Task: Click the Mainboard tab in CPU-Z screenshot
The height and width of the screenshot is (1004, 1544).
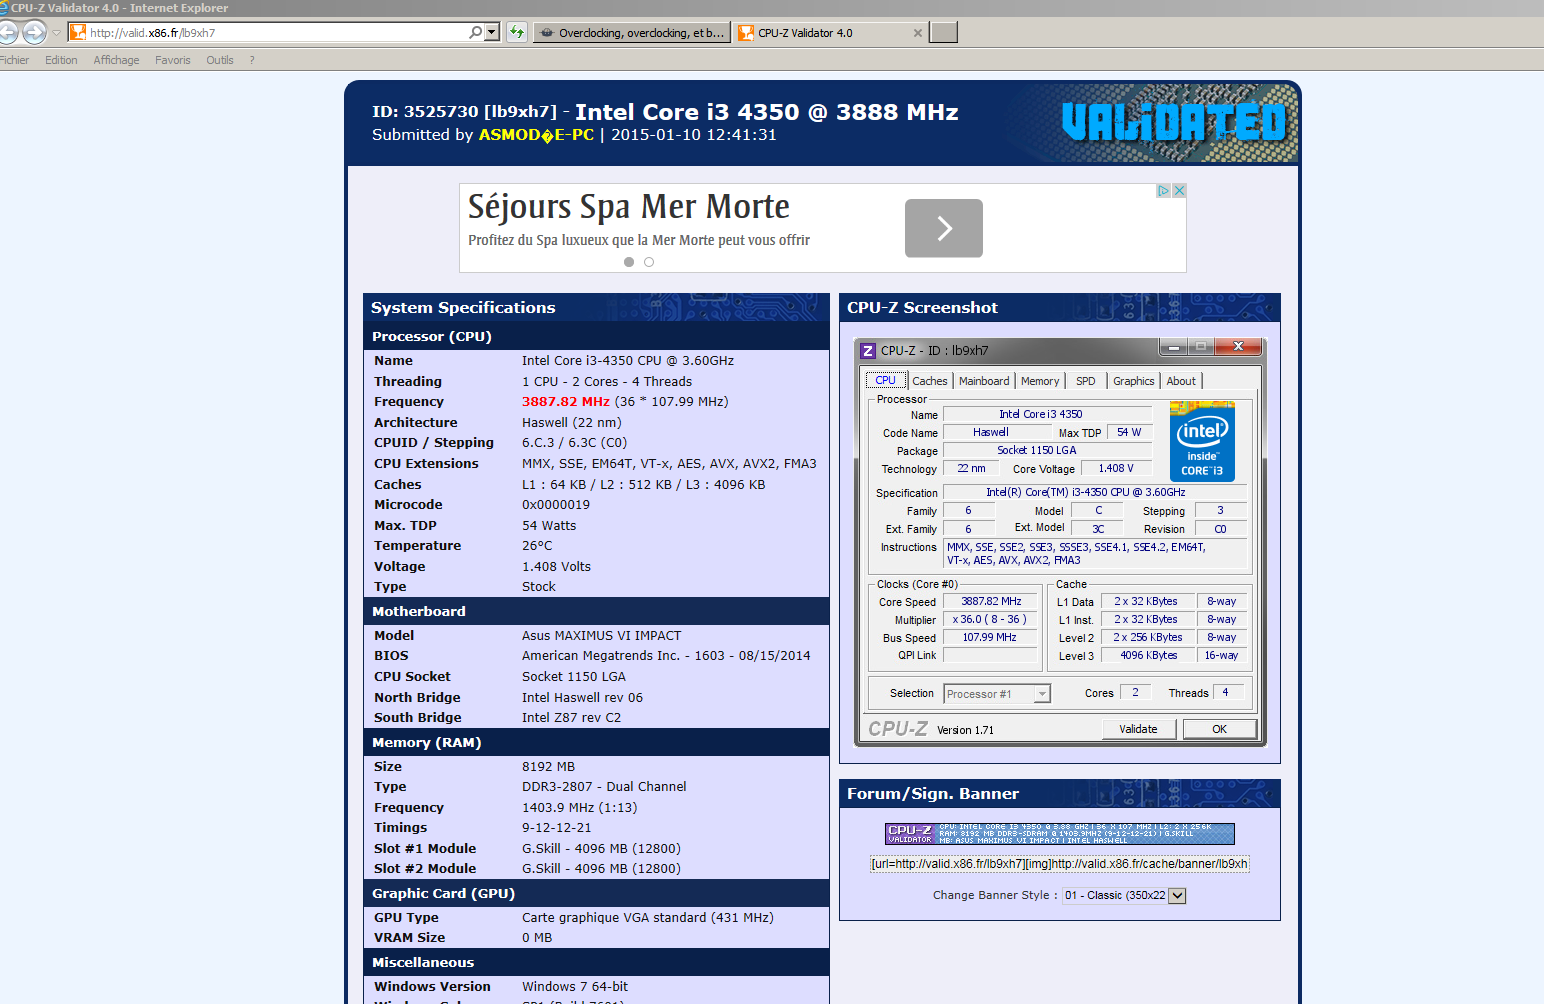Action: (x=984, y=381)
